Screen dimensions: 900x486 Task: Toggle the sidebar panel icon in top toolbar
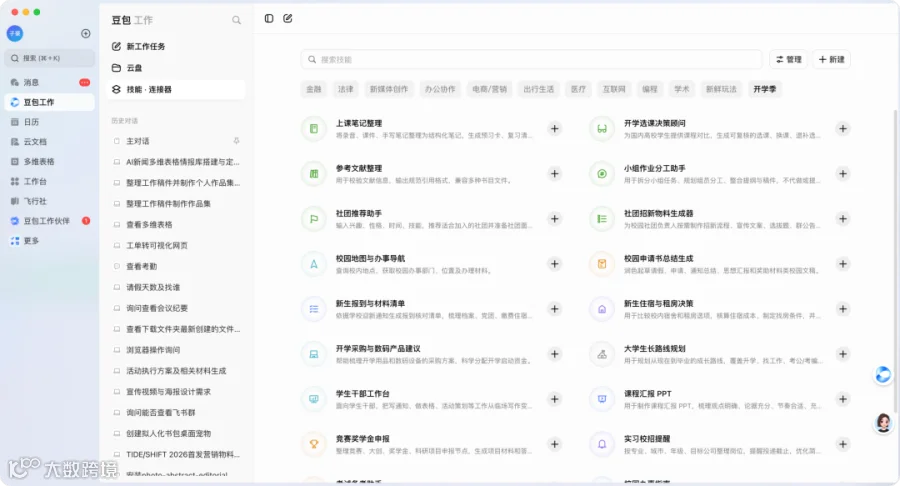coord(269,18)
